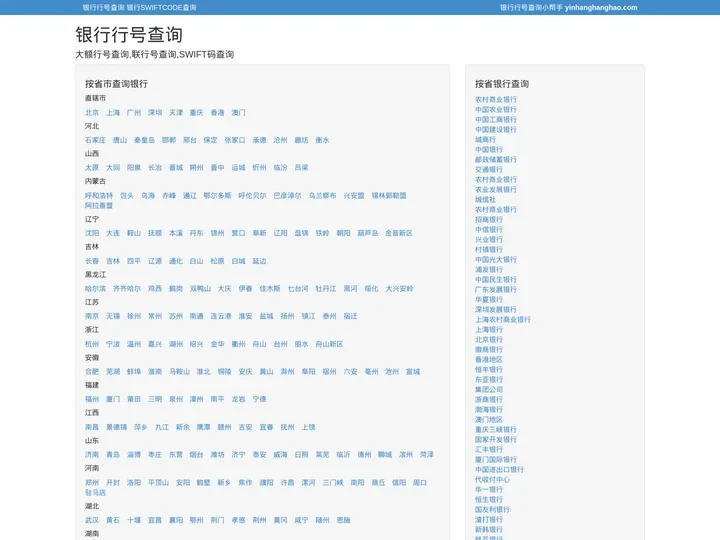Open the 天津 city link

(x=176, y=112)
